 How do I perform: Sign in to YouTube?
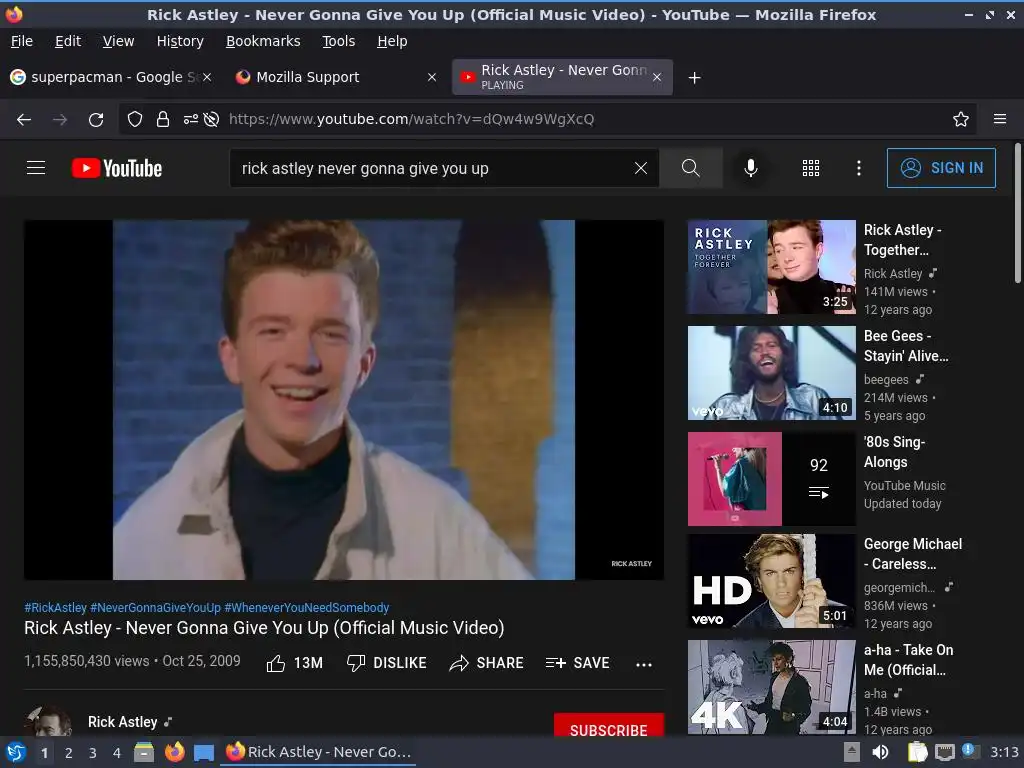coord(941,168)
